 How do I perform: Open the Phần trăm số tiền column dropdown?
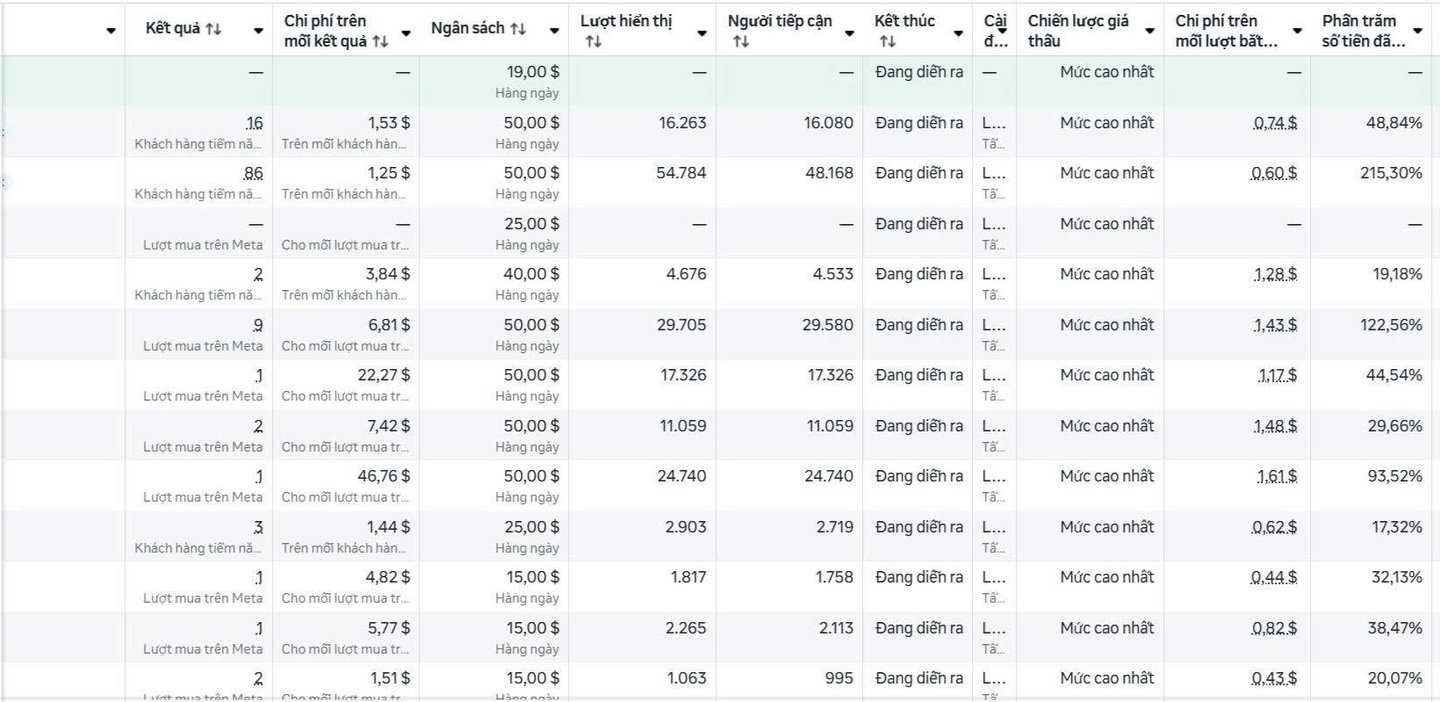[x=1418, y=33]
